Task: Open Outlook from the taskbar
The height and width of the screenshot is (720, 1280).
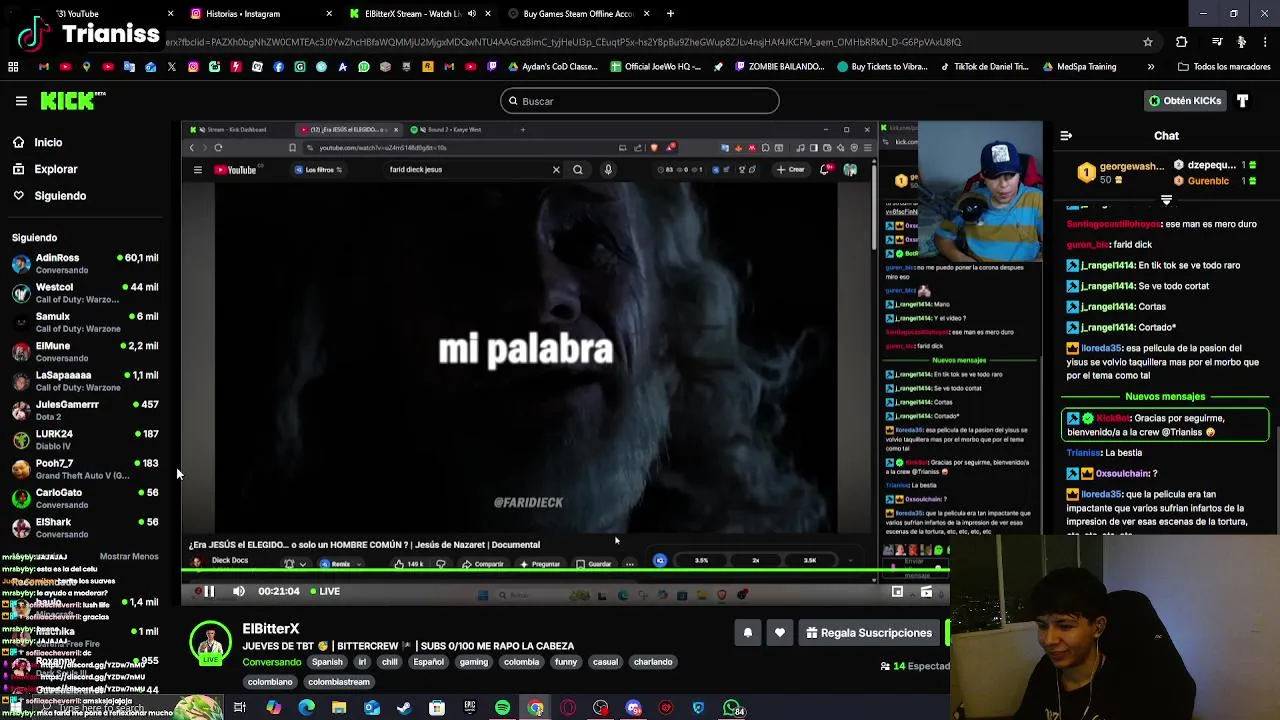Action: (372, 708)
